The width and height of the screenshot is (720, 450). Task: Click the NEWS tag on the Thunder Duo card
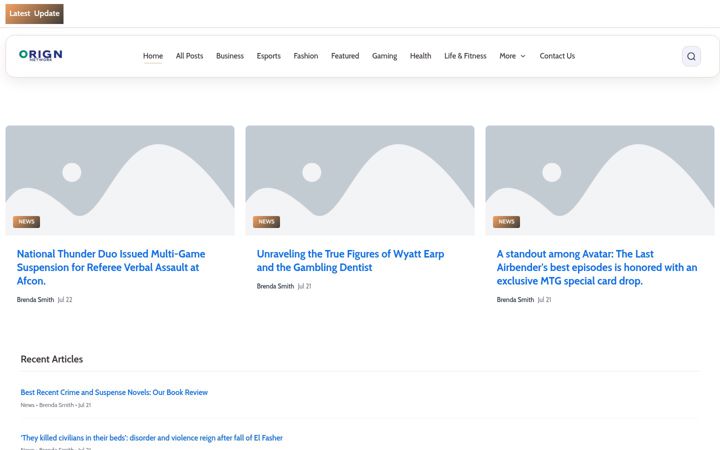(26, 222)
